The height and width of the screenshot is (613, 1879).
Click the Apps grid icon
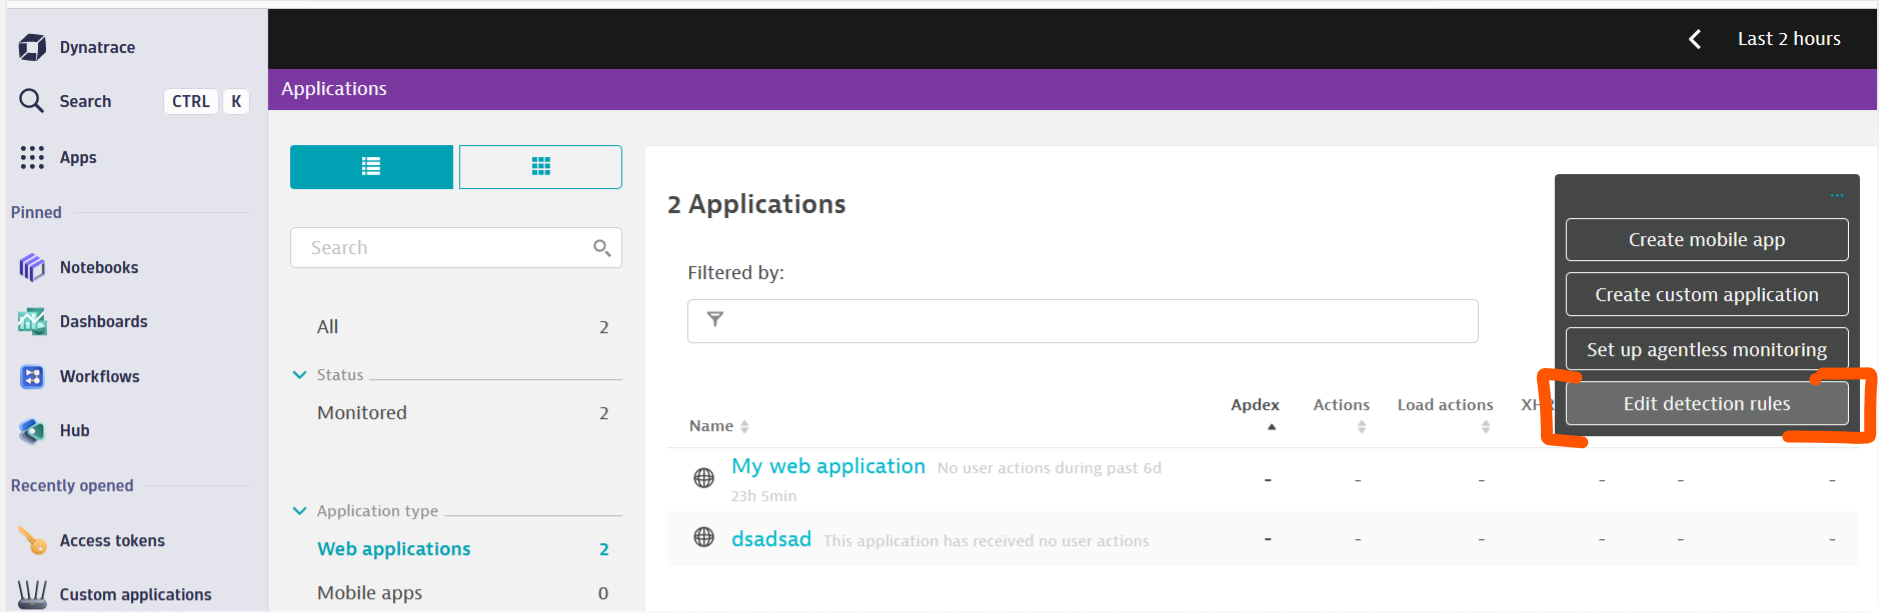click(32, 157)
